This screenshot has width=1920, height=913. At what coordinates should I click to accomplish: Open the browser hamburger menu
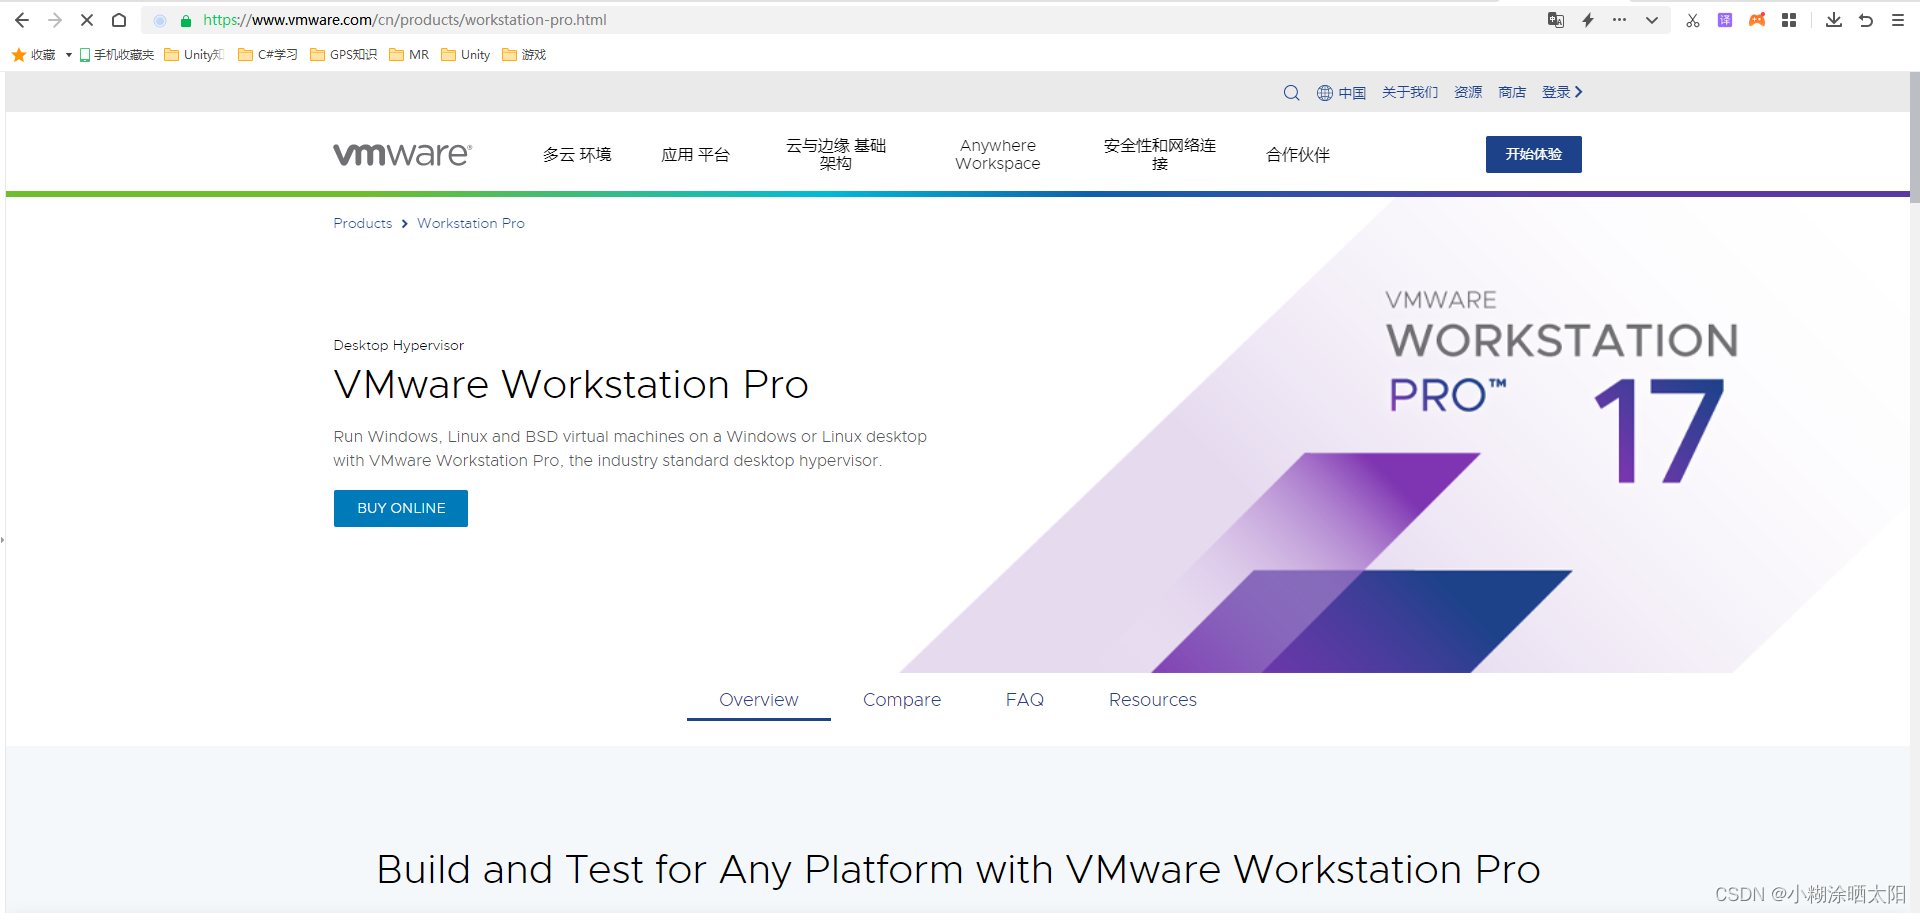click(x=1898, y=20)
